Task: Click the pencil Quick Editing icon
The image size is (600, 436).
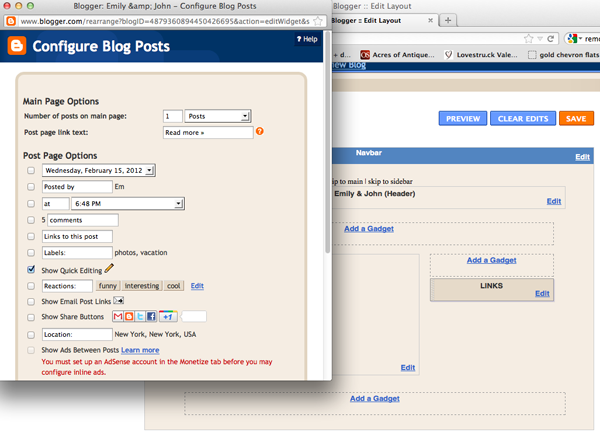Action: pyautogui.click(x=109, y=268)
